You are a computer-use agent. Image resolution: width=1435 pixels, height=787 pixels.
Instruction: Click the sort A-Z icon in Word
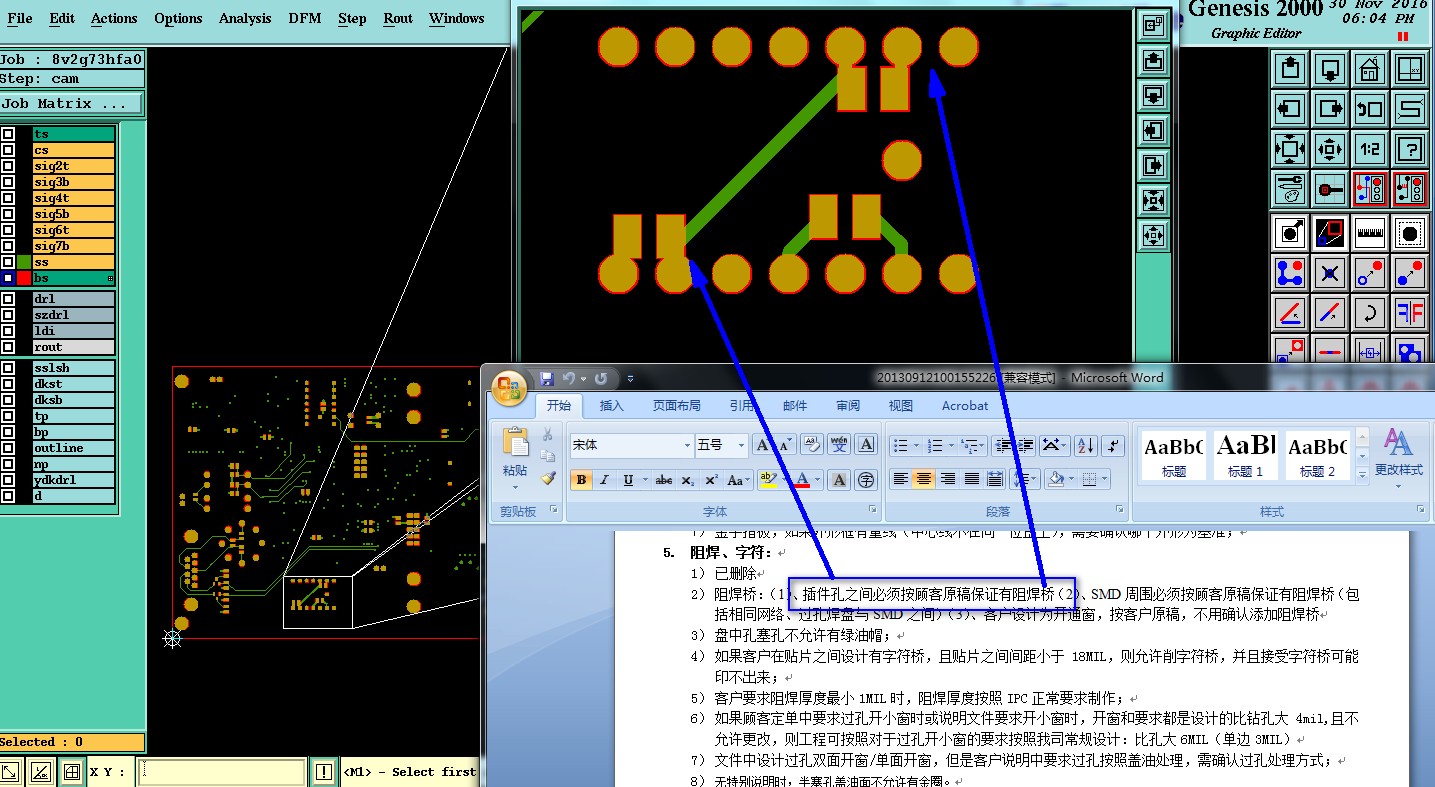pos(1086,445)
